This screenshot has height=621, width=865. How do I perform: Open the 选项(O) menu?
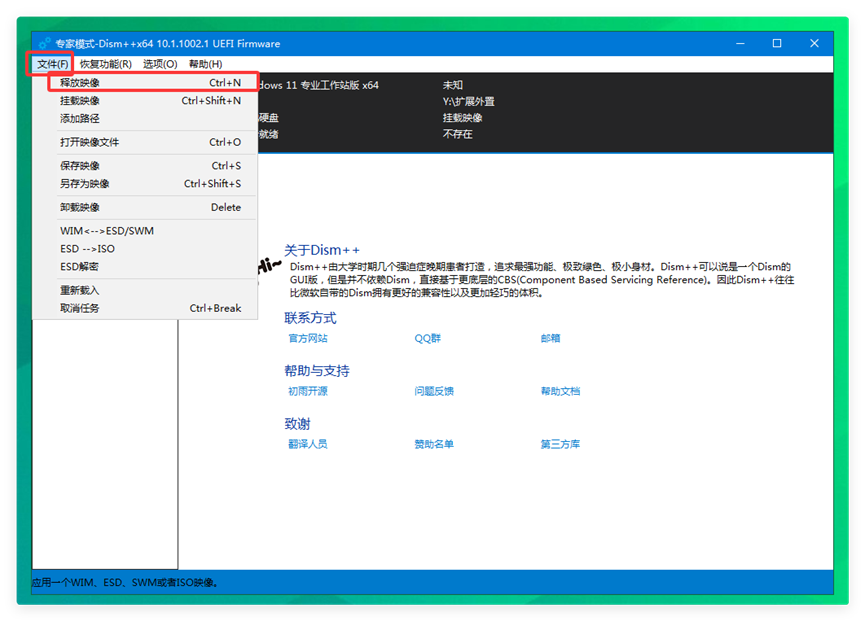click(x=158, y=62)
